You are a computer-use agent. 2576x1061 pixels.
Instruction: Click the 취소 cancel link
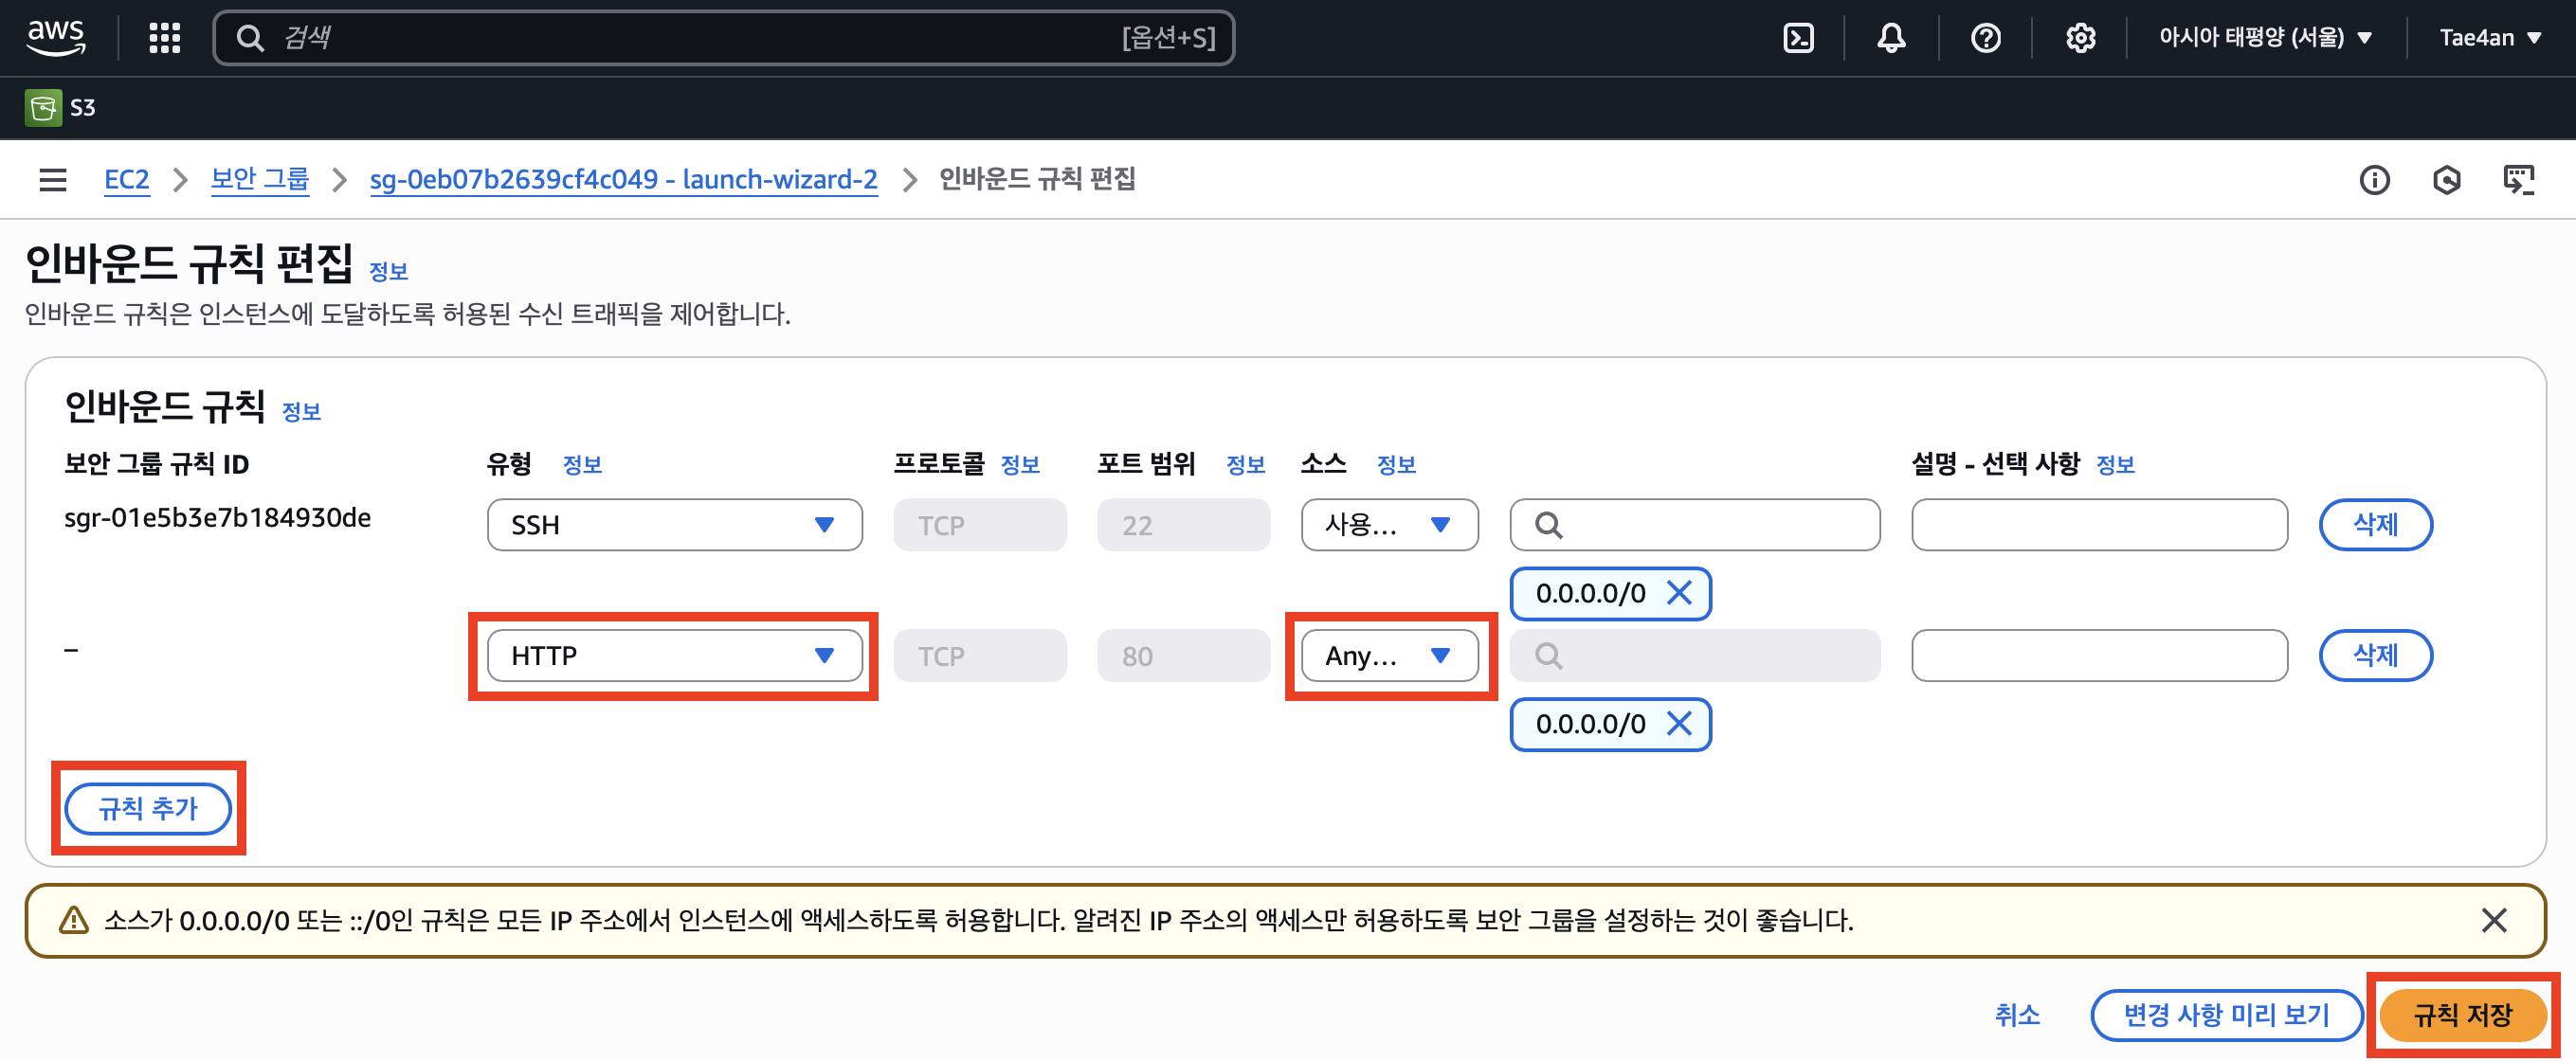pyautogui.click(x=2017, y=1015)
